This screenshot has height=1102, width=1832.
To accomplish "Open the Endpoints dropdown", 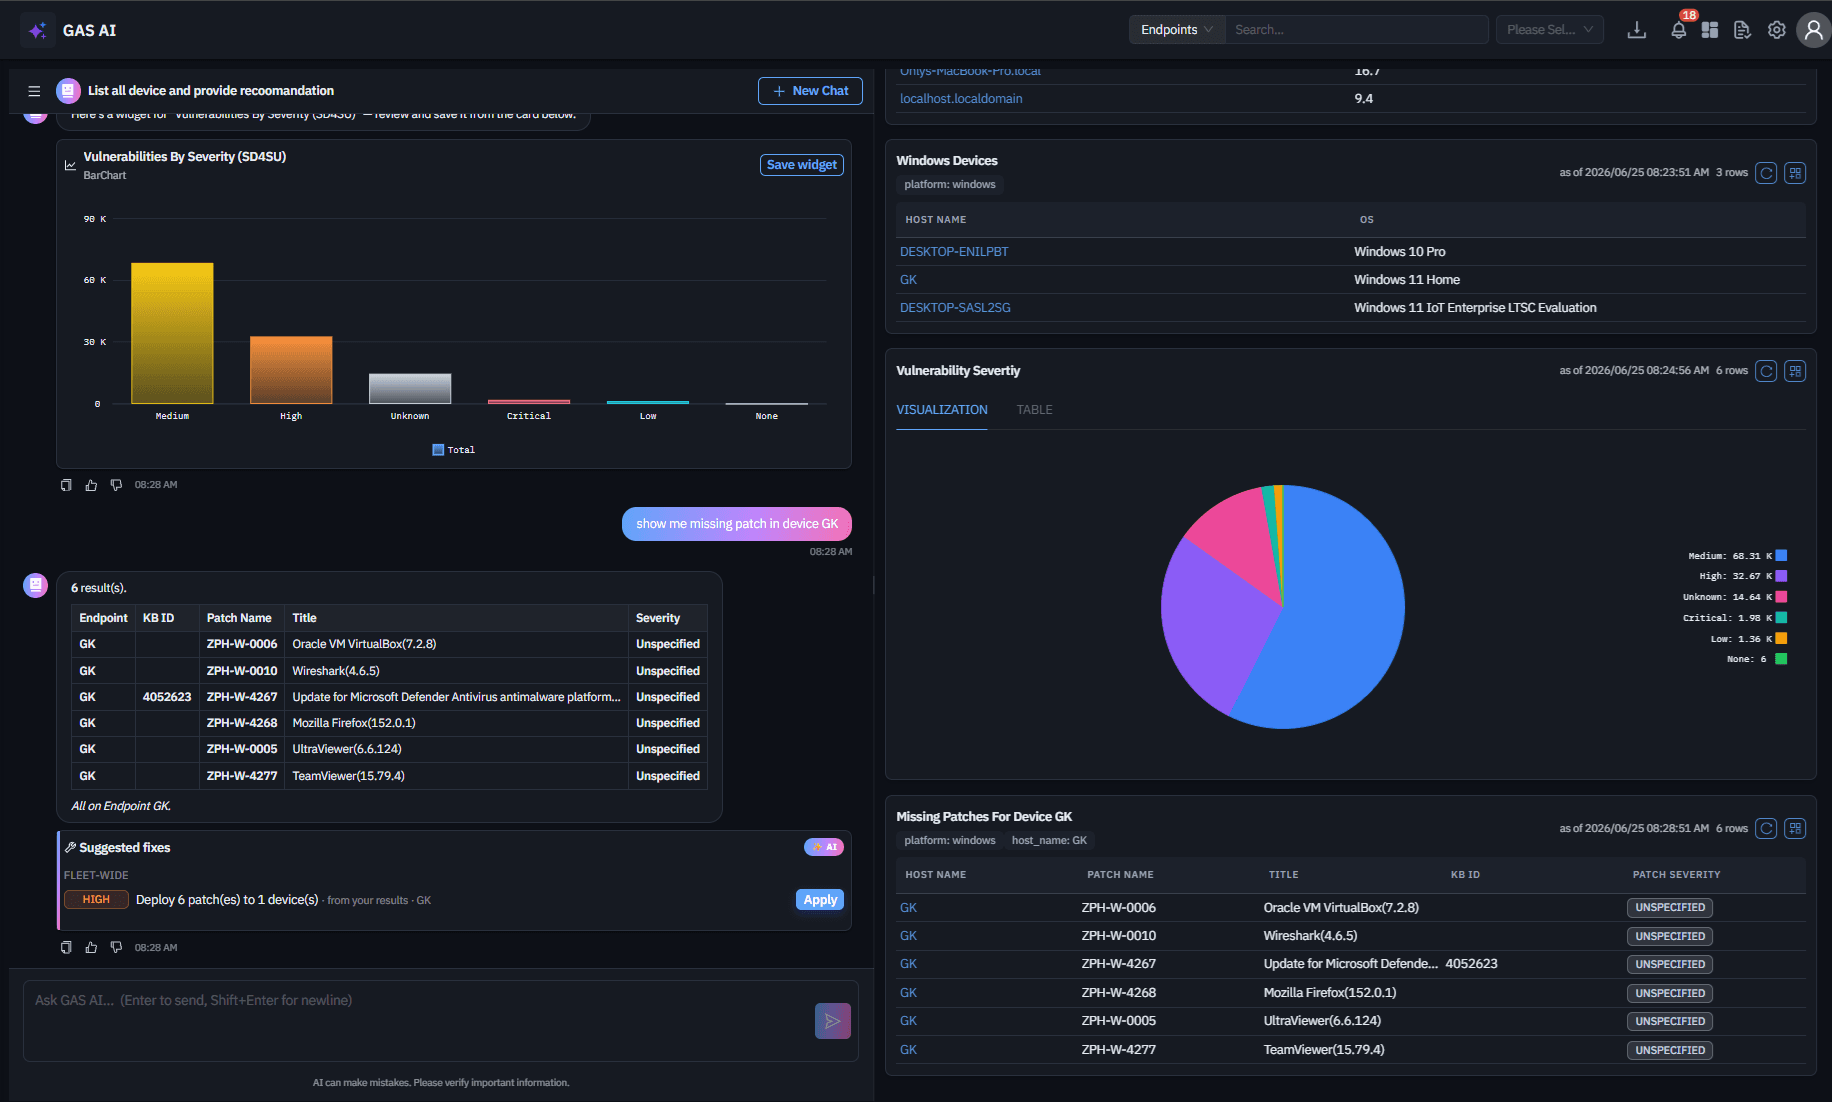I will point(1177,30).
